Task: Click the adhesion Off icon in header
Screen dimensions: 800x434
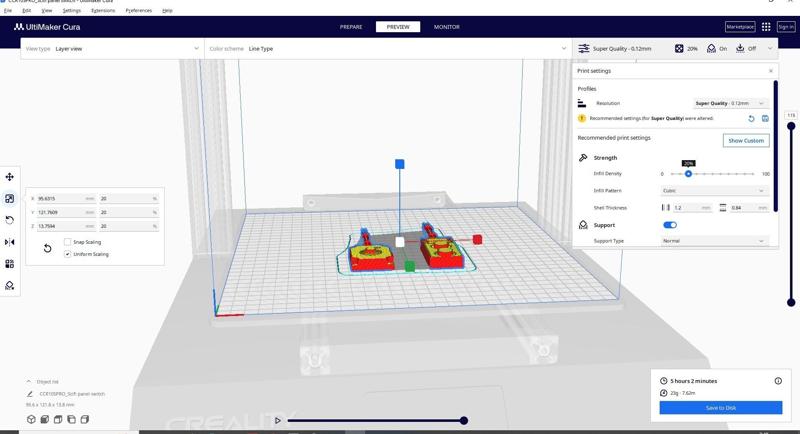Action: (740, 48)
